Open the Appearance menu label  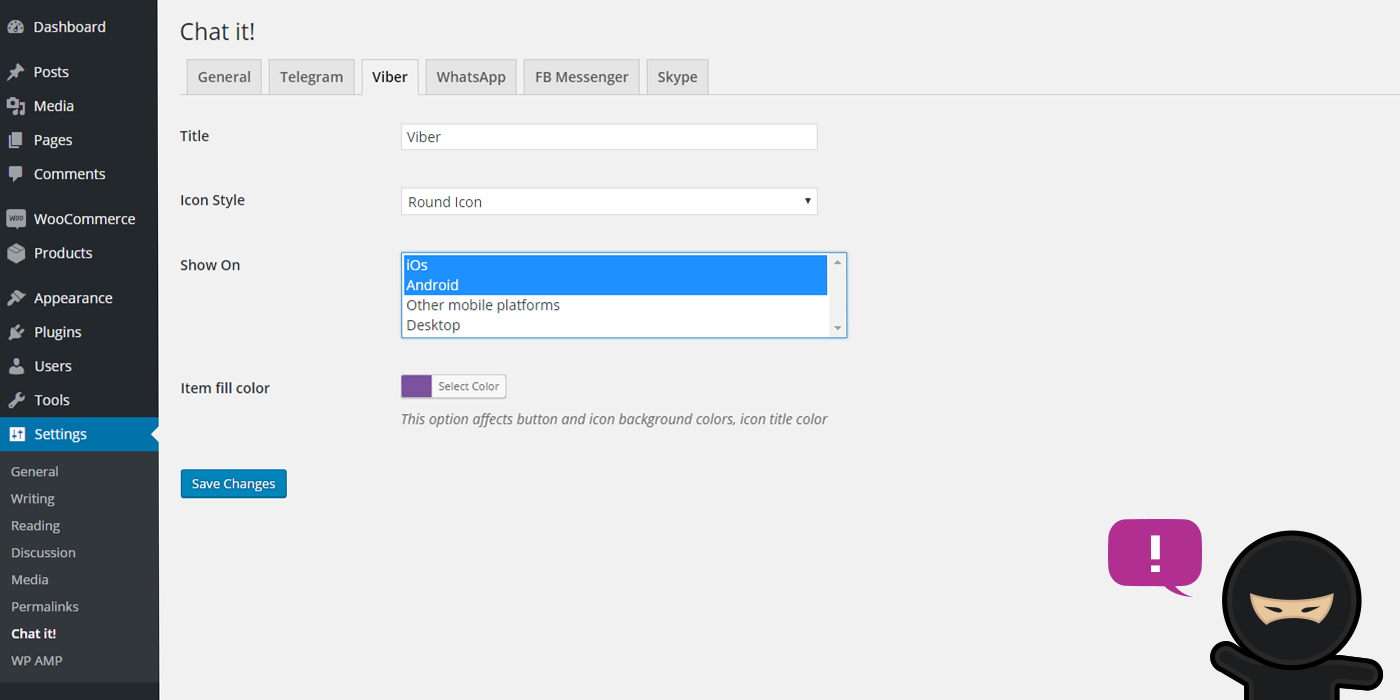click(x=73, y=298)
